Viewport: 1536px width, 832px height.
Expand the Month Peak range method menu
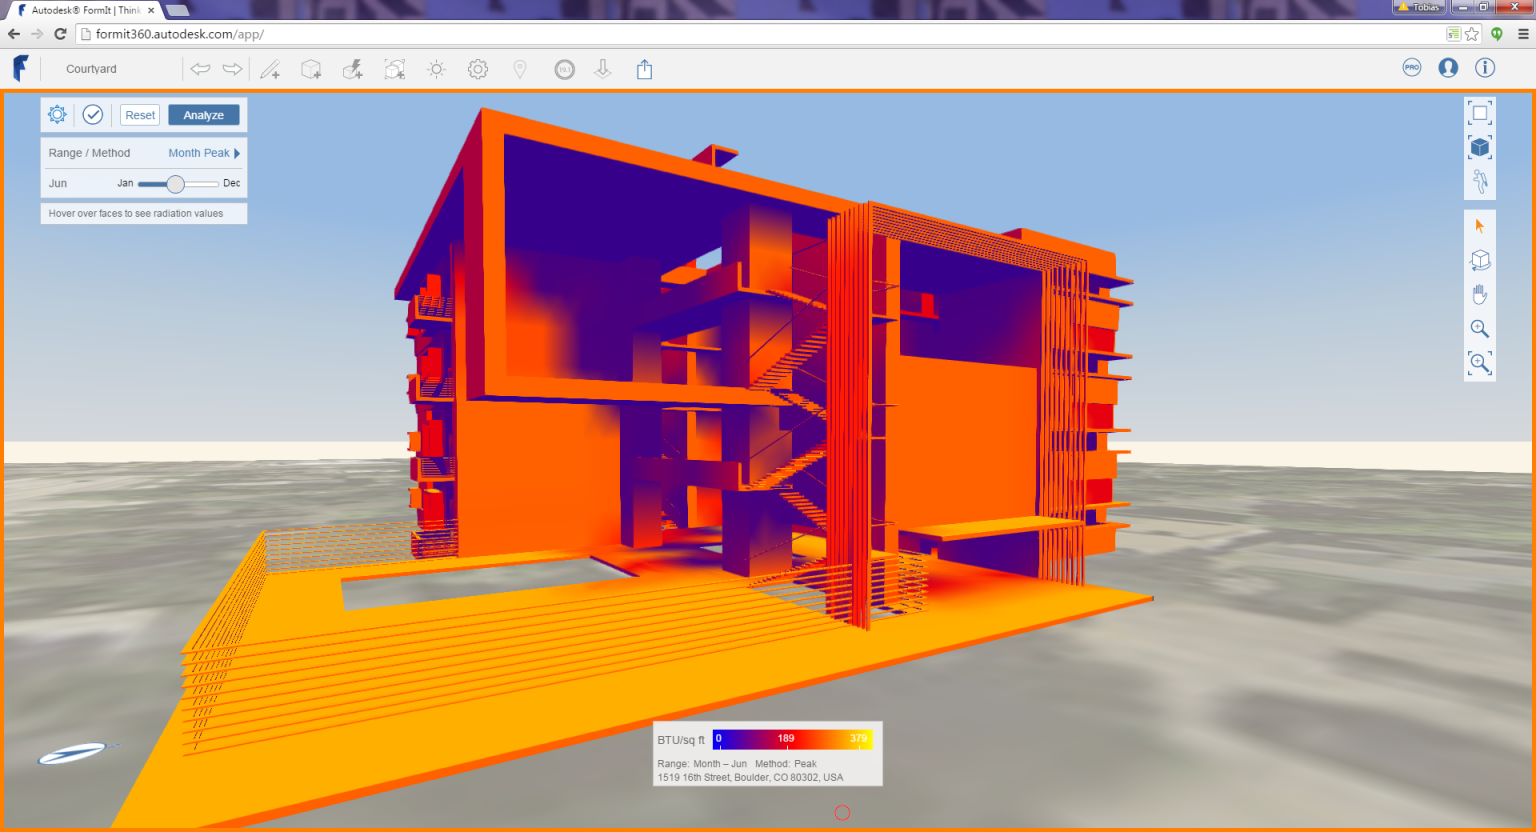pos(204,153)
